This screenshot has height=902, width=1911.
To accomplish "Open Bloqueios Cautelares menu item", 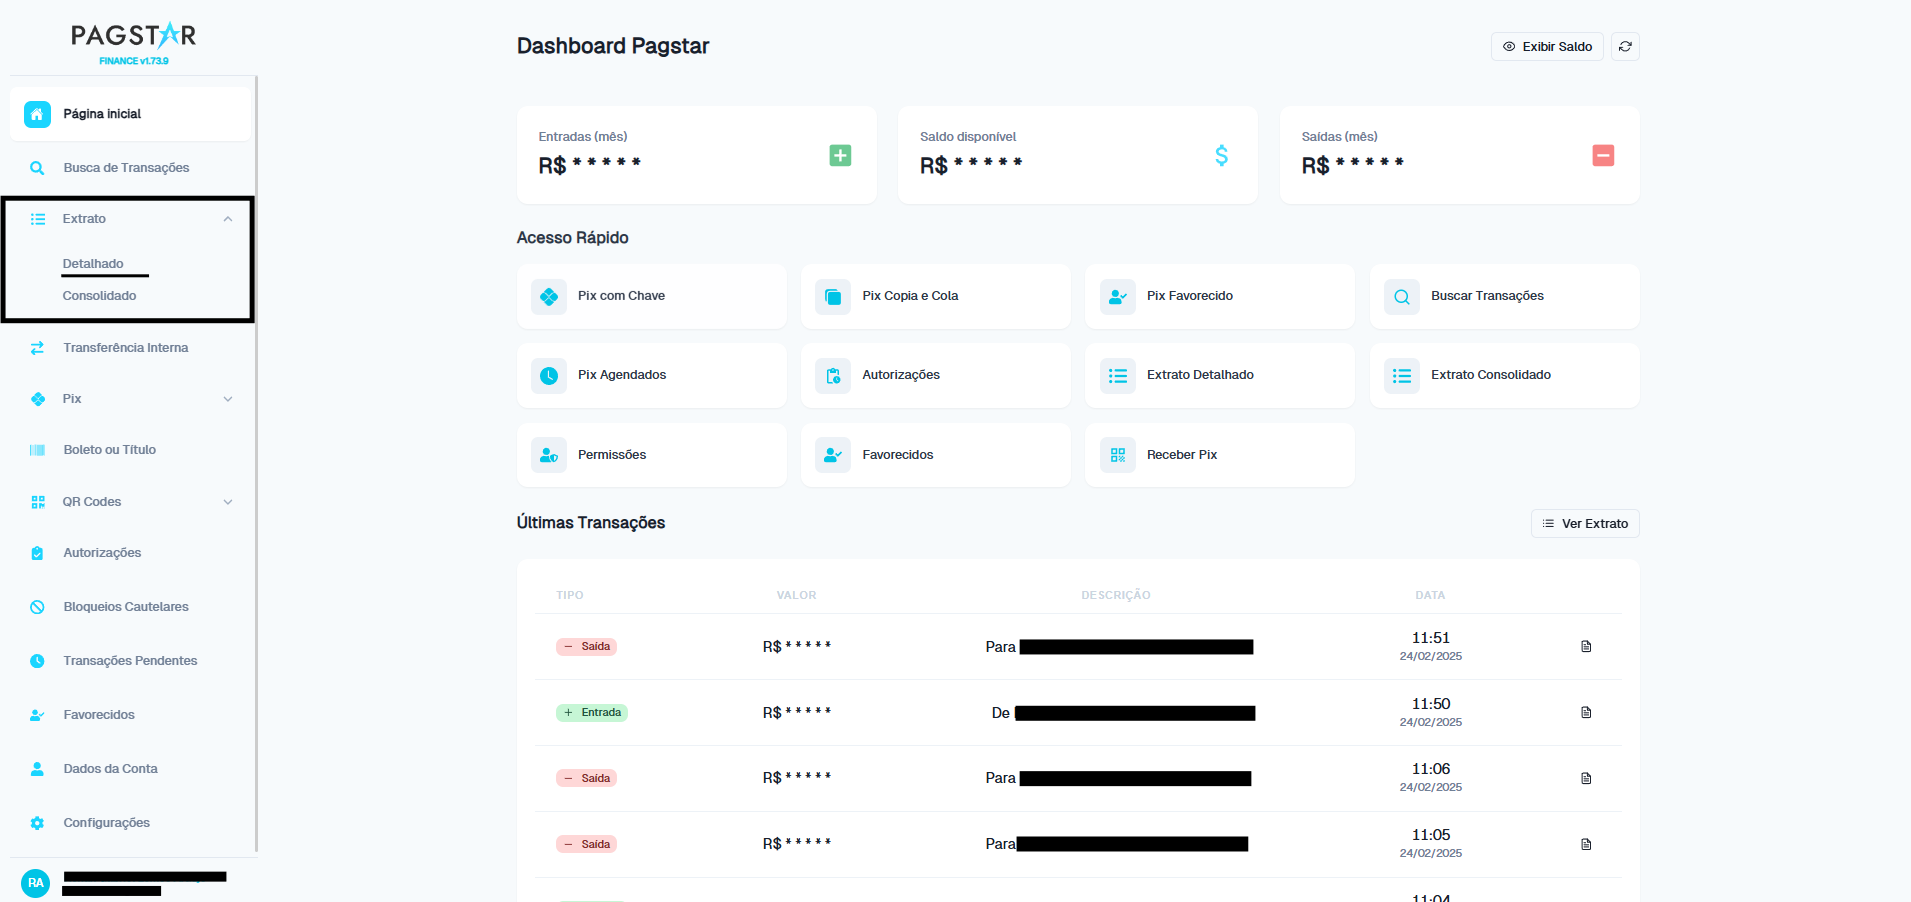I will pos(130,607).
